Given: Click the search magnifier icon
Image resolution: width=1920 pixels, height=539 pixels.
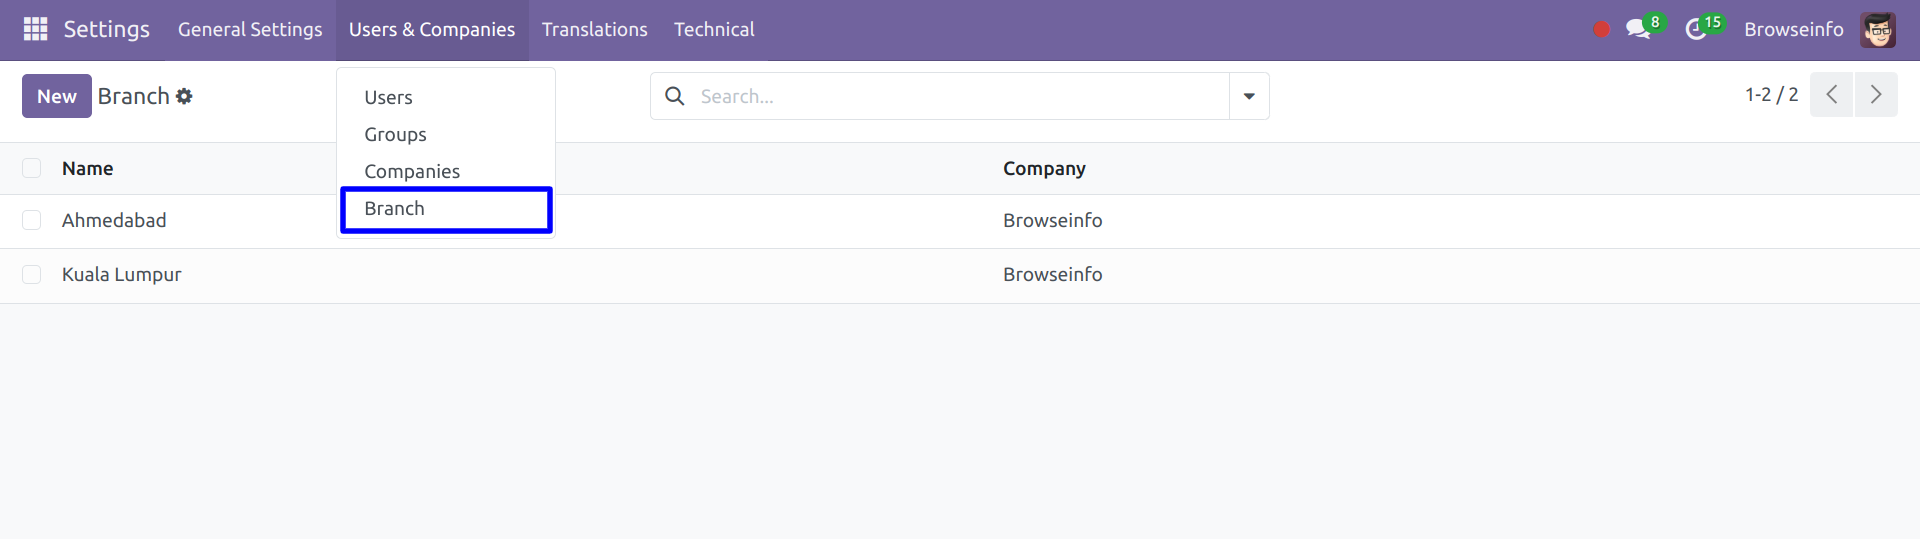Looking at the screenshot, I should [x=675, y=96].
